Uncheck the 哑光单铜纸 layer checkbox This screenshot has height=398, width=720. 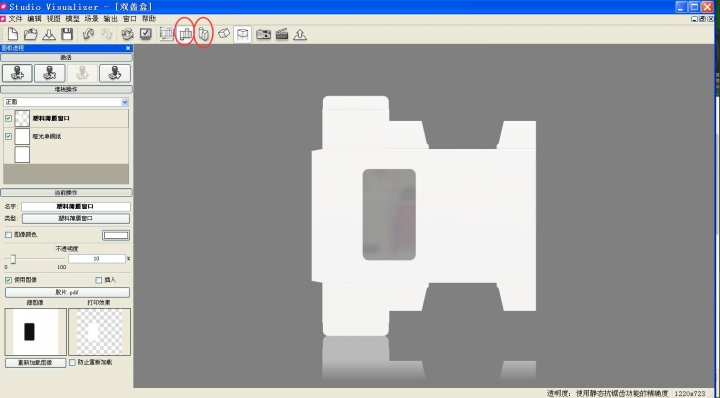click(8, 136)
